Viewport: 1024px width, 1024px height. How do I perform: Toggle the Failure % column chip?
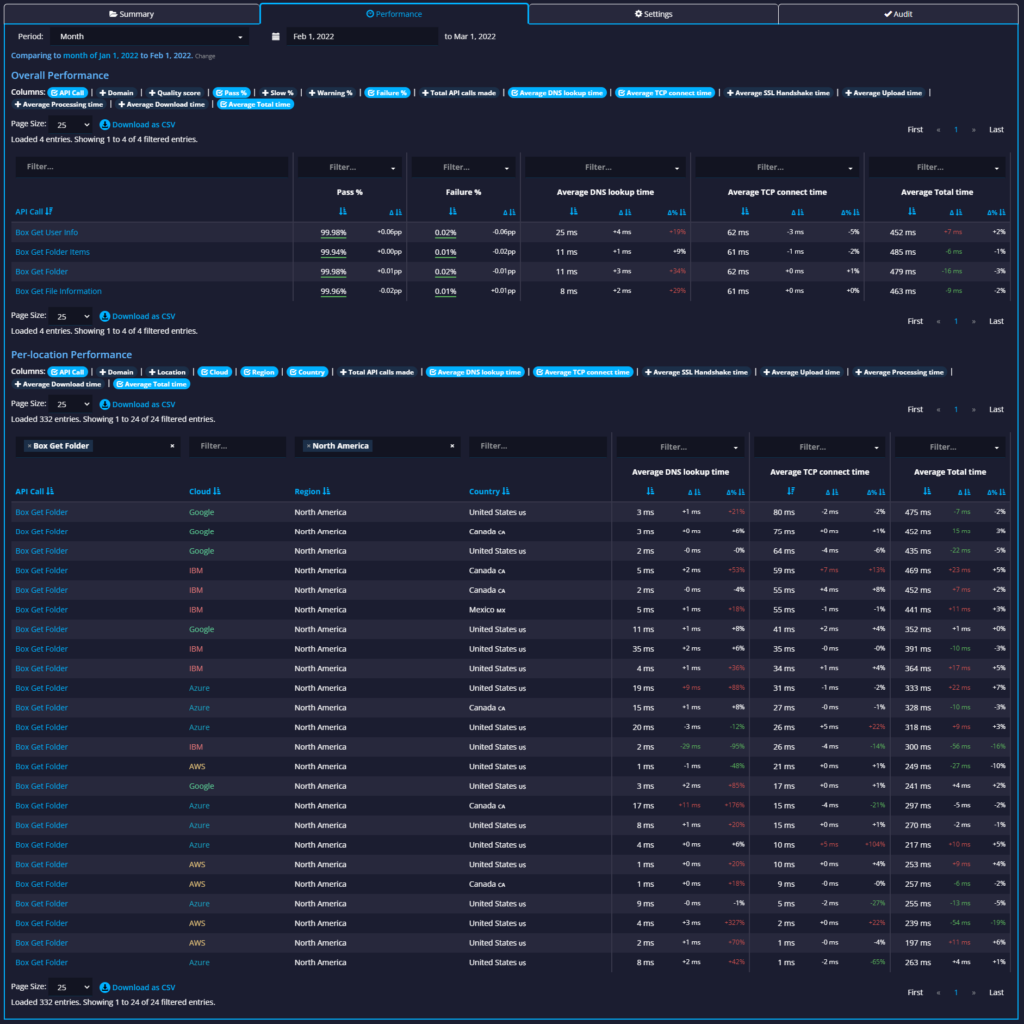(x=387, y=93)
